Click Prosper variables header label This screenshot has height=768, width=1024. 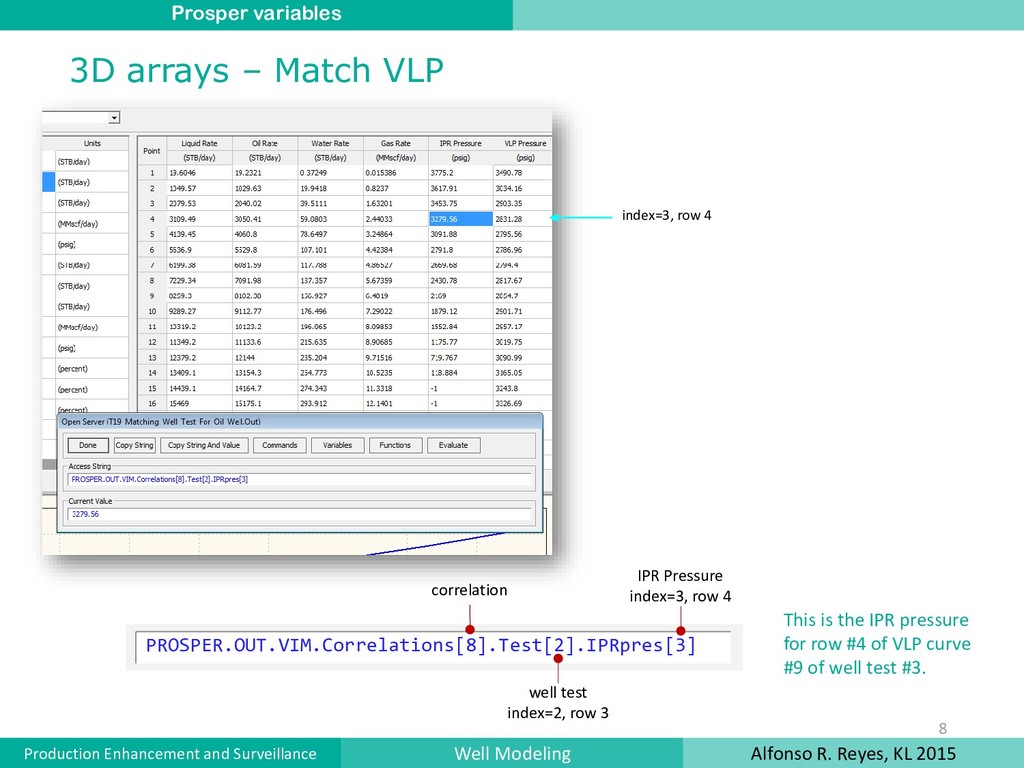pos(256,14)
